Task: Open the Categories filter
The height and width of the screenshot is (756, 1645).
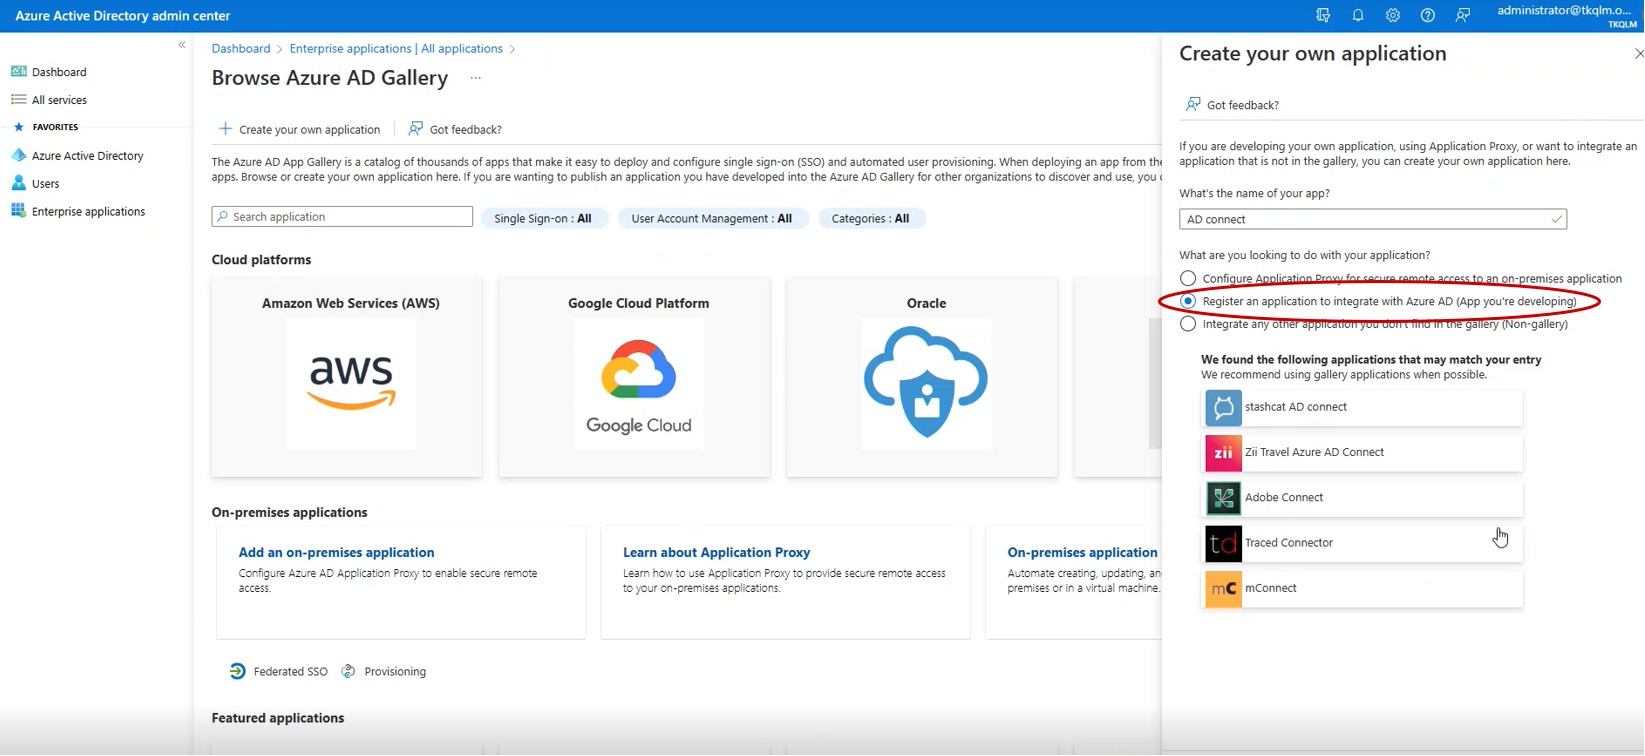Action: pyautogui.click(x=871, y=218)
